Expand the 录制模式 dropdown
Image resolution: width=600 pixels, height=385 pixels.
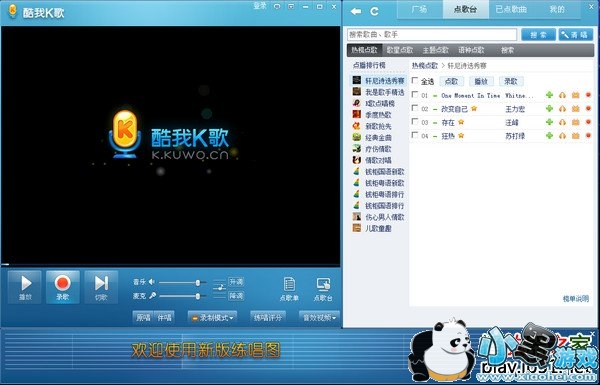coord(212,318)
